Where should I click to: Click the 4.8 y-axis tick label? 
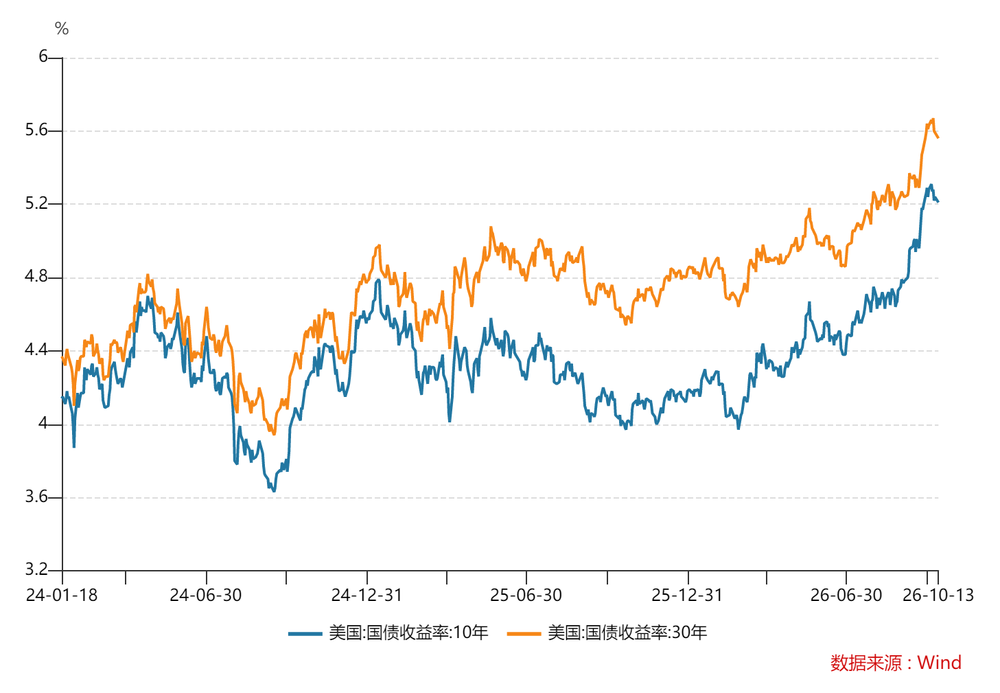(x=36, y=277)
